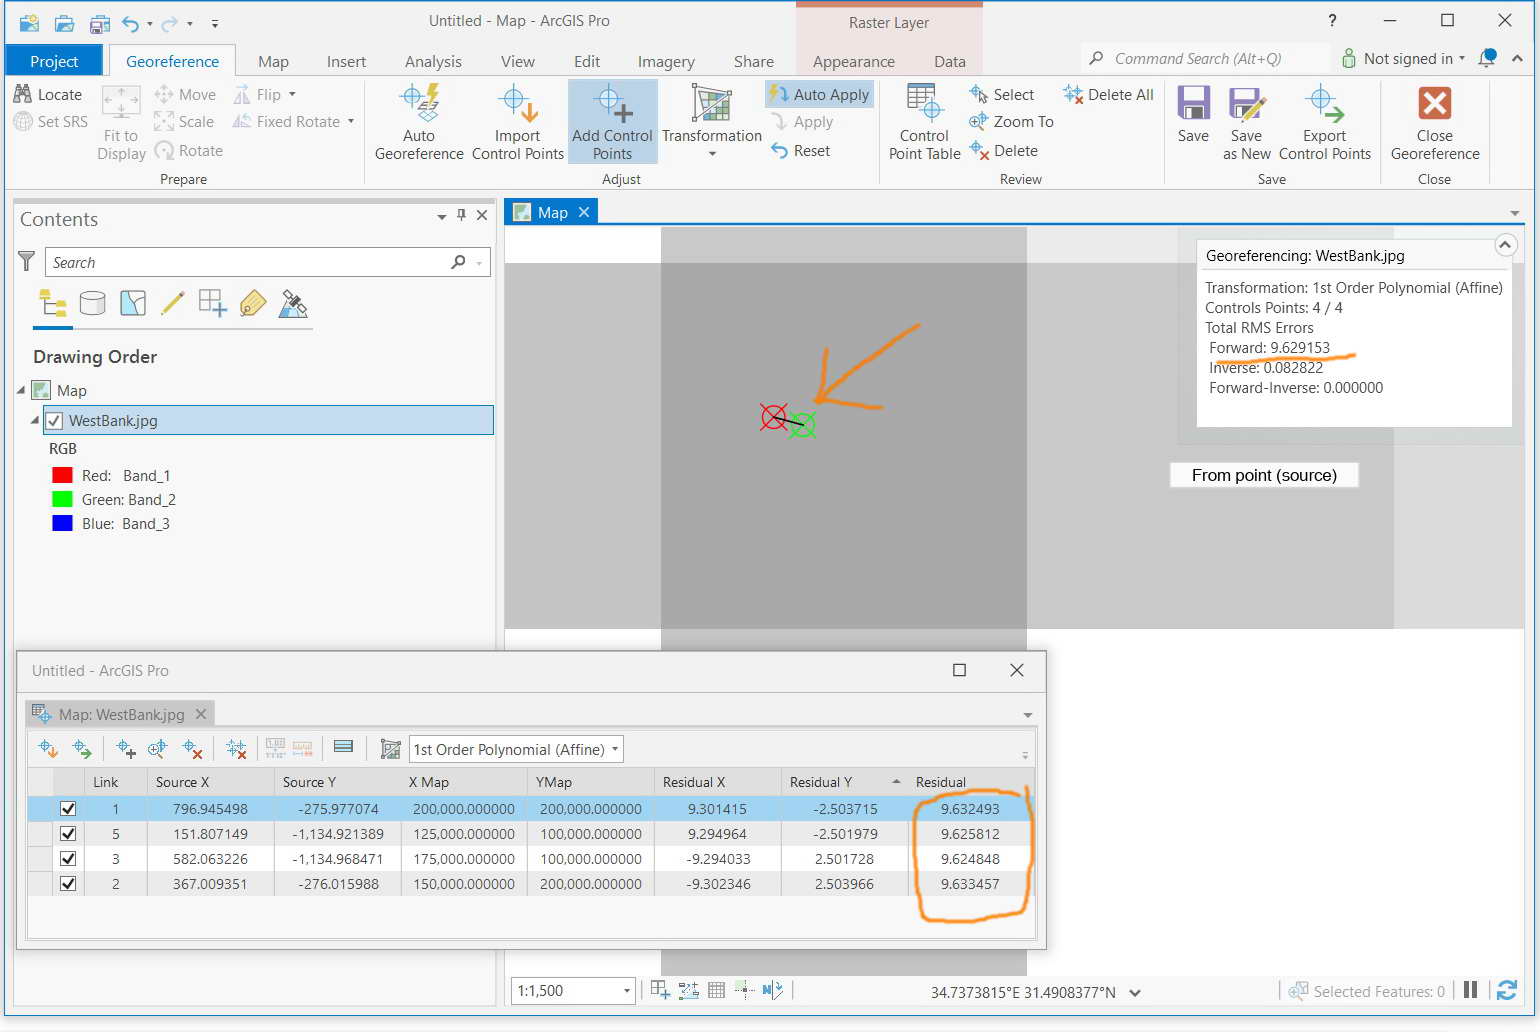Click Fit to Display
This screenshot has height=1032, width=1540.
121,123
